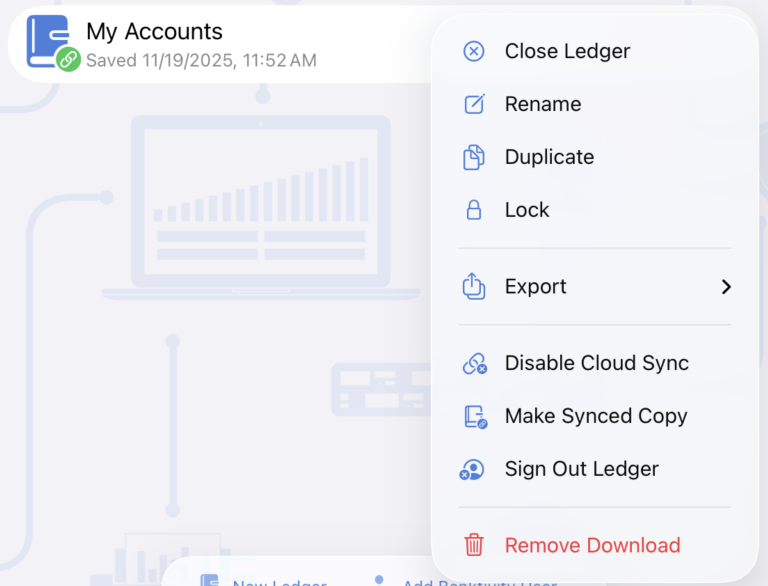Click the Disable Cloud Sync icon
The height and width of the screenshot is (586, 768).
click(x=474, y=364)
